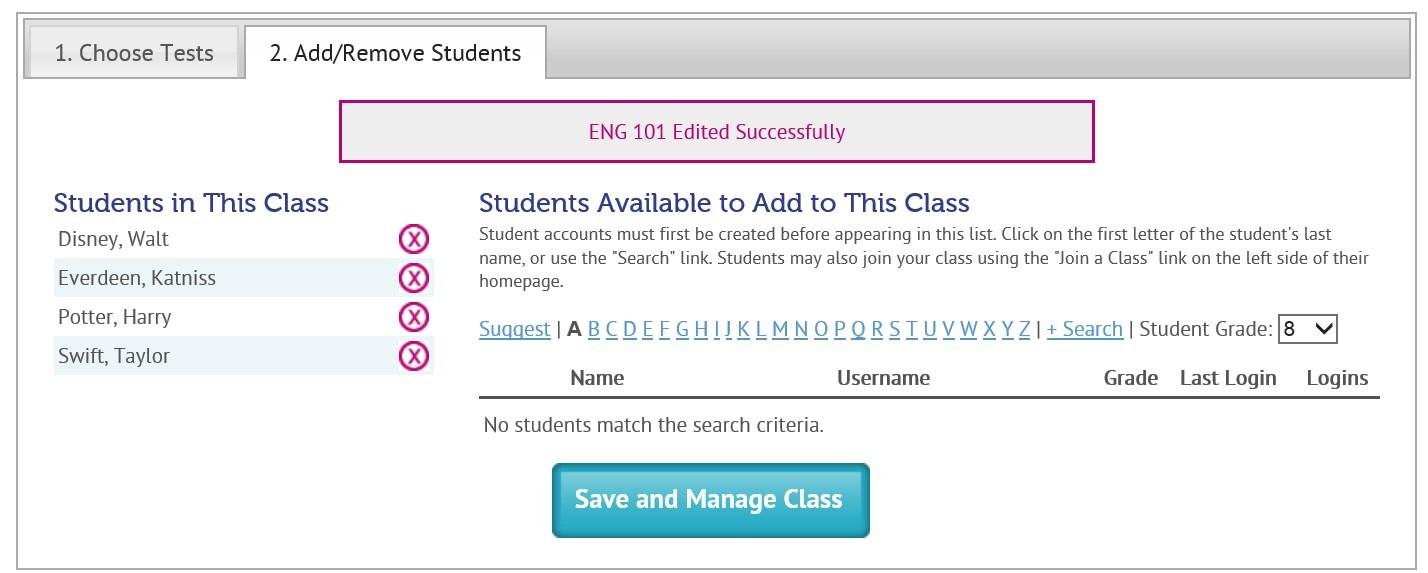Image resolution: width=1428 pixels, height=573 pixels.
Task: Select the Add/Remove Students tab
Action: point(395,53)
